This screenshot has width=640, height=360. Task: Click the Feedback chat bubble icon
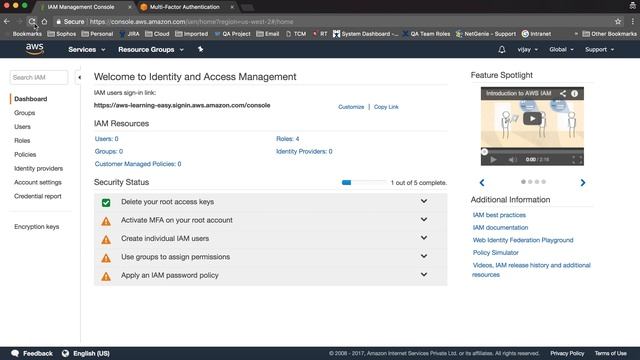(15, 353)
